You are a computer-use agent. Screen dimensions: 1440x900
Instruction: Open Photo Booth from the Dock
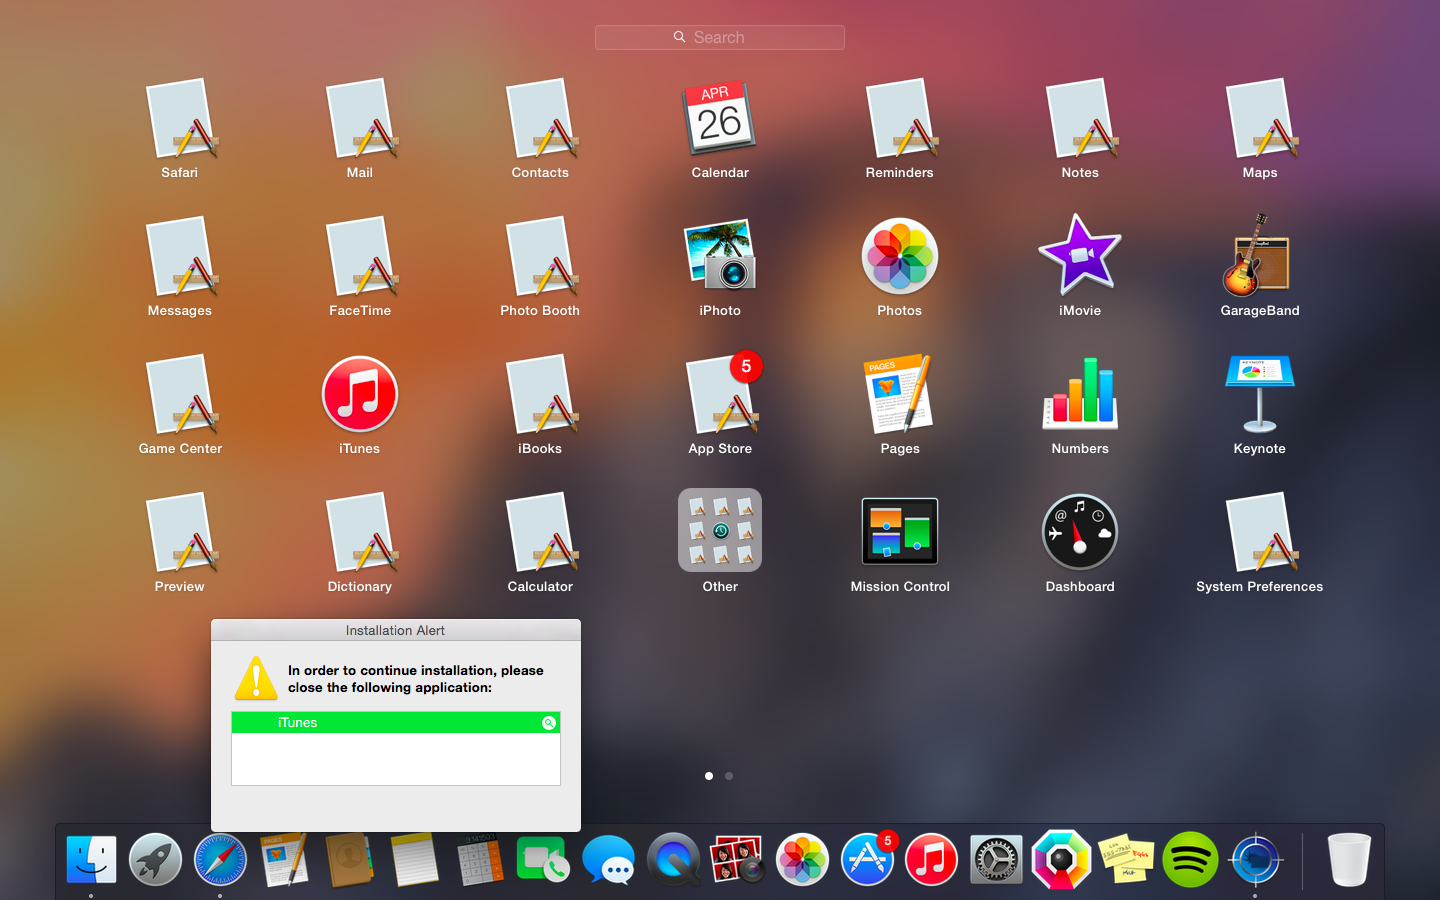click(737, 860)
